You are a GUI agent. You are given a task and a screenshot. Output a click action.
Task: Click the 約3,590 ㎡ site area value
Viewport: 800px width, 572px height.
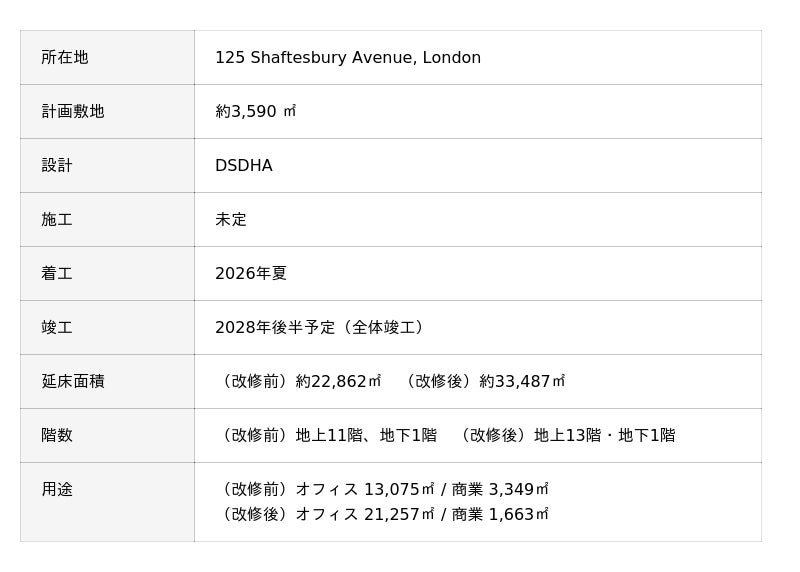(256, 112)
